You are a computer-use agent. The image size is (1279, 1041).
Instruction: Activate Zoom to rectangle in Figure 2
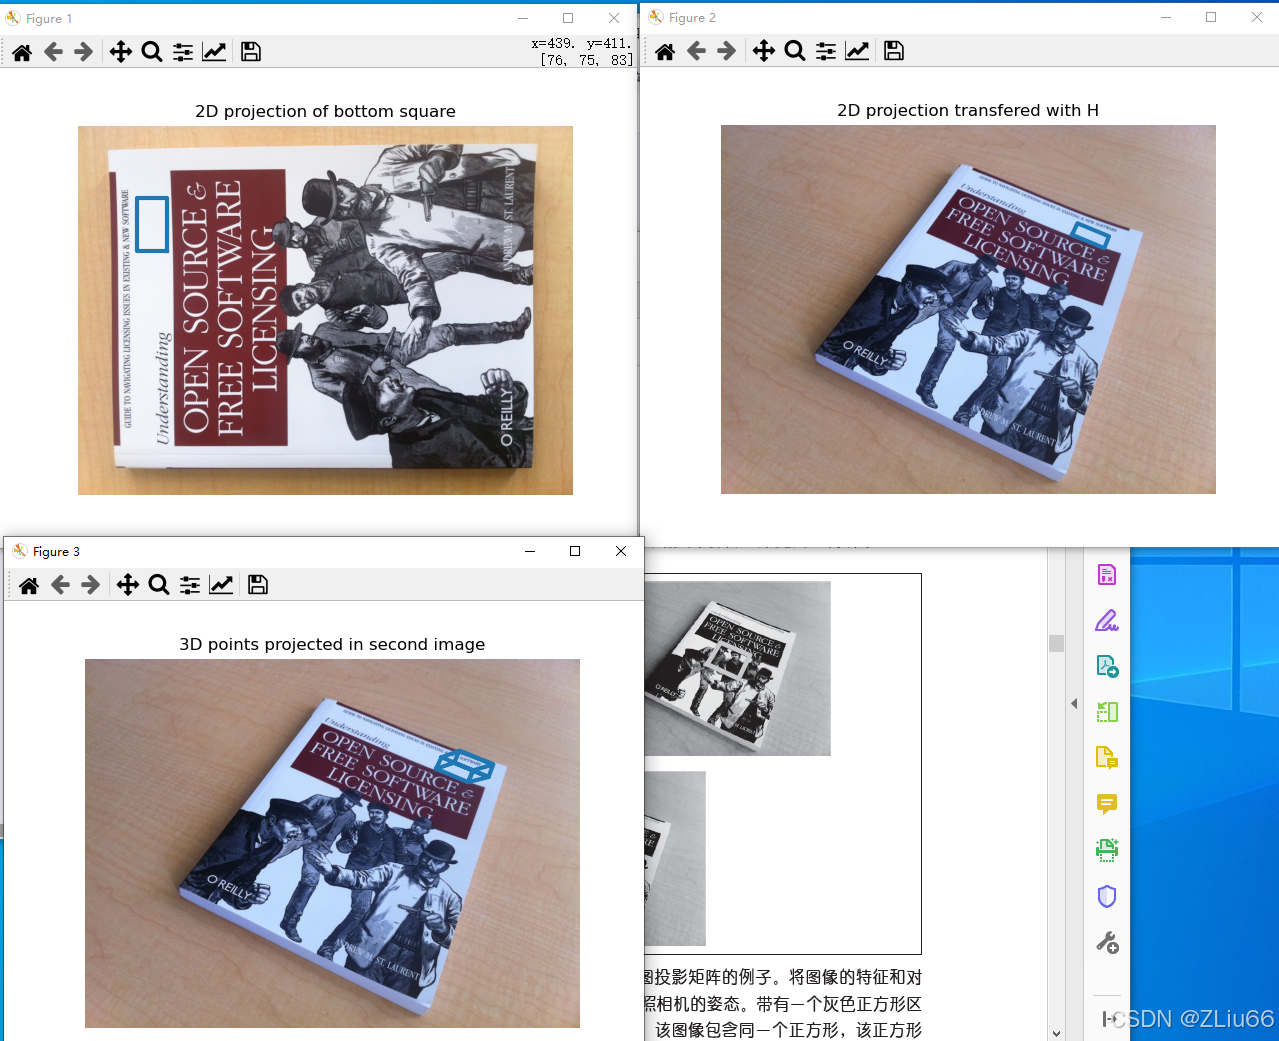tap(795, 51)
